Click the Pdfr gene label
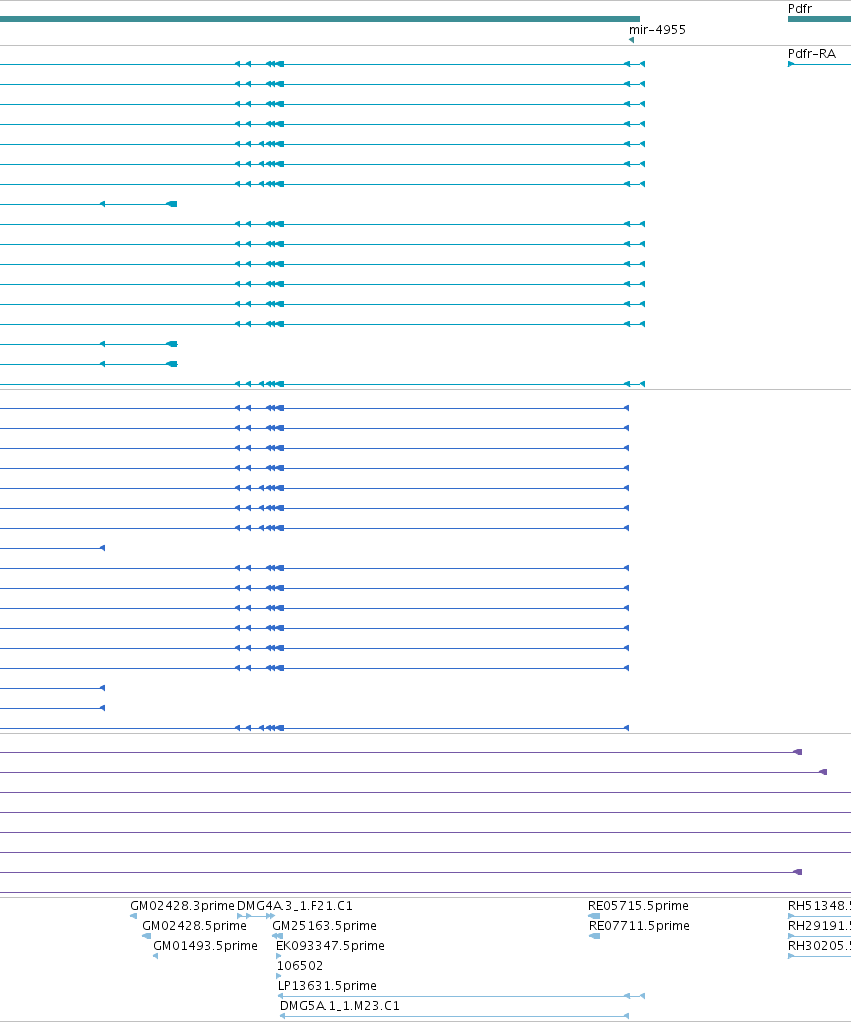 800,8
